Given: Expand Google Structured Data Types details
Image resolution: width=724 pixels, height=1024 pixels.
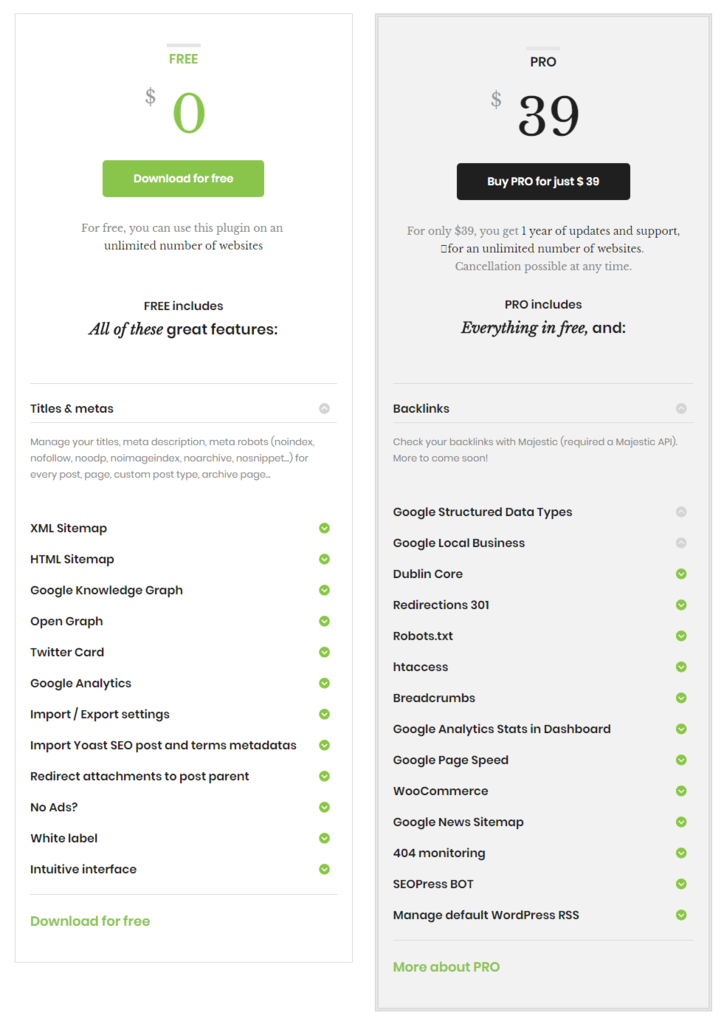Looking at the screenshot, I should tap(681, 512).
